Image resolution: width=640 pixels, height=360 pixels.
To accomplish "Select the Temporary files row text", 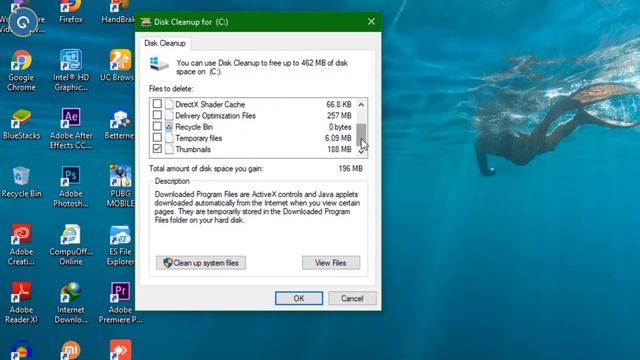I will click(x=199, y=138).
